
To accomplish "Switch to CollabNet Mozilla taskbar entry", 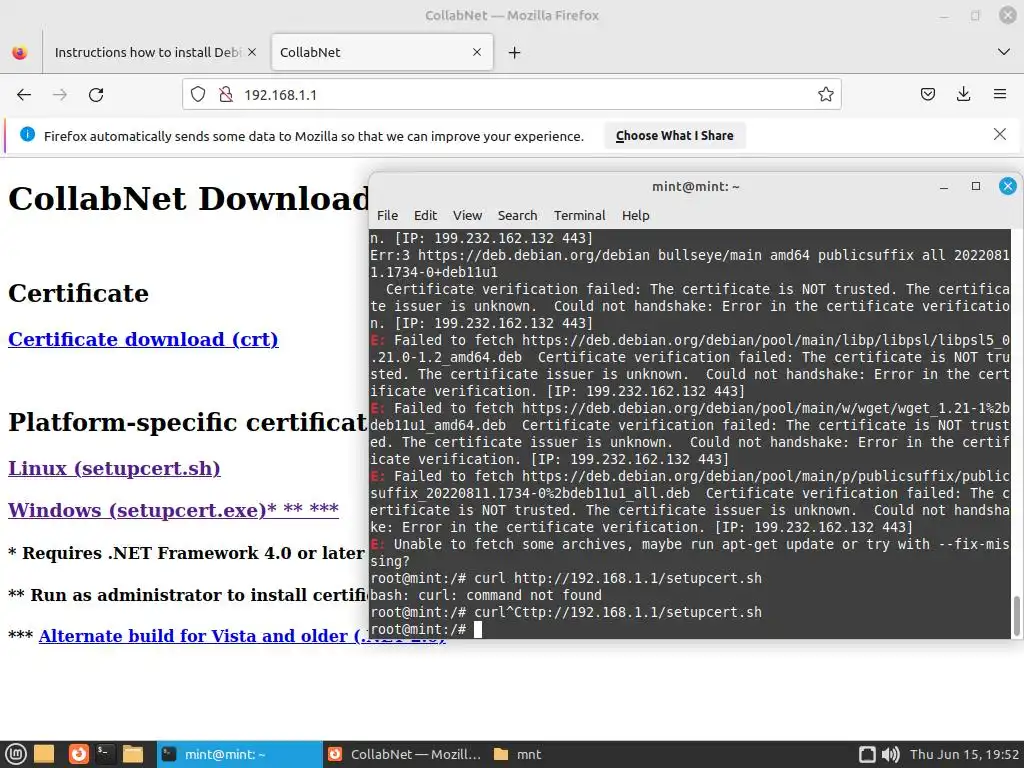I will (x=404, y=754).
